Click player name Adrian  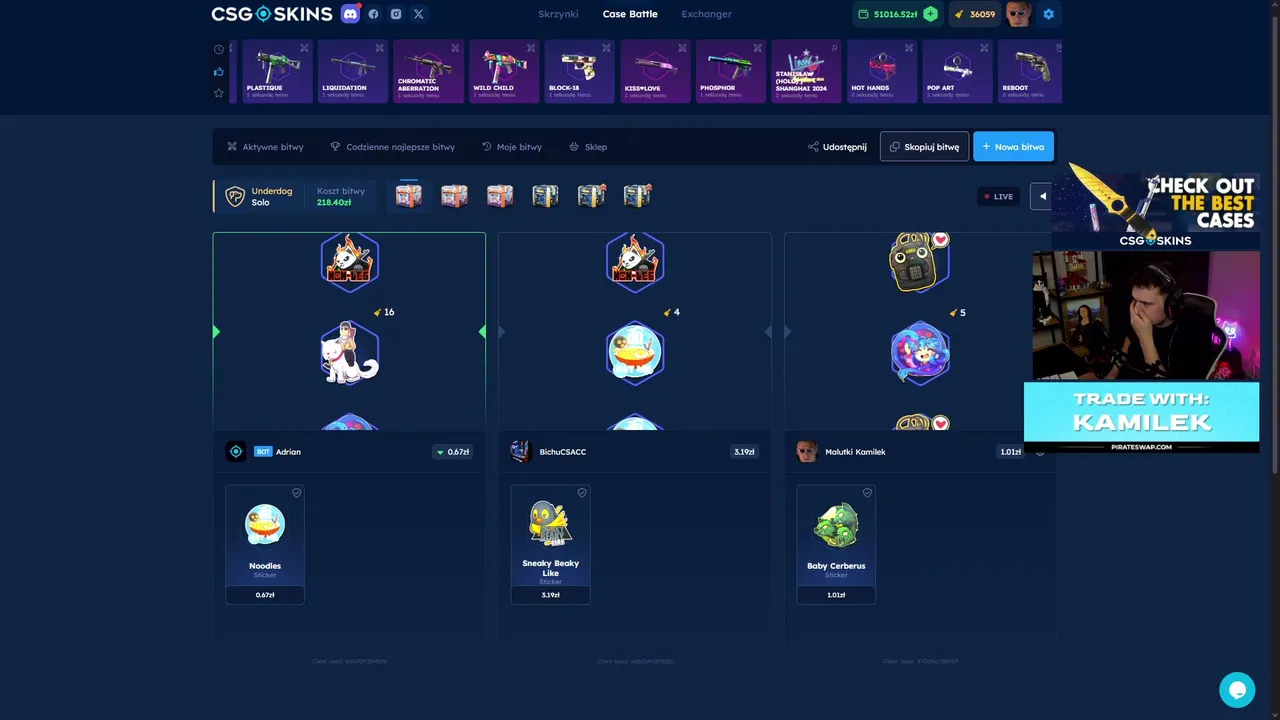288,452
